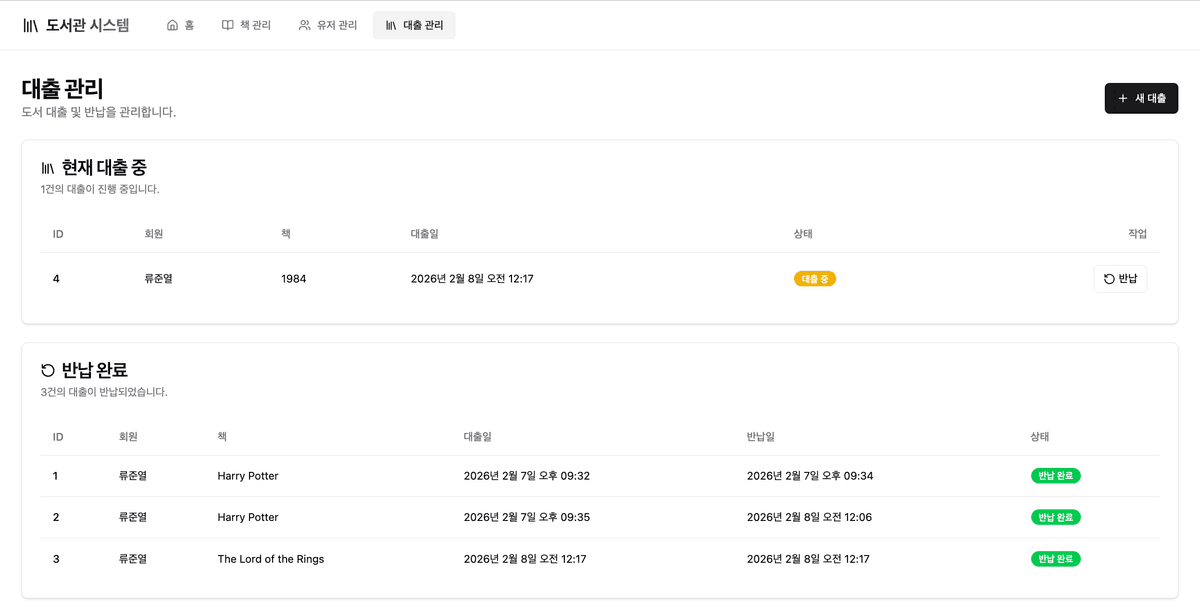Viewport: 1200px width, 614px height.
Task: Click the 대출일 column header in 반납 완료 table
Action: point(477,437)
